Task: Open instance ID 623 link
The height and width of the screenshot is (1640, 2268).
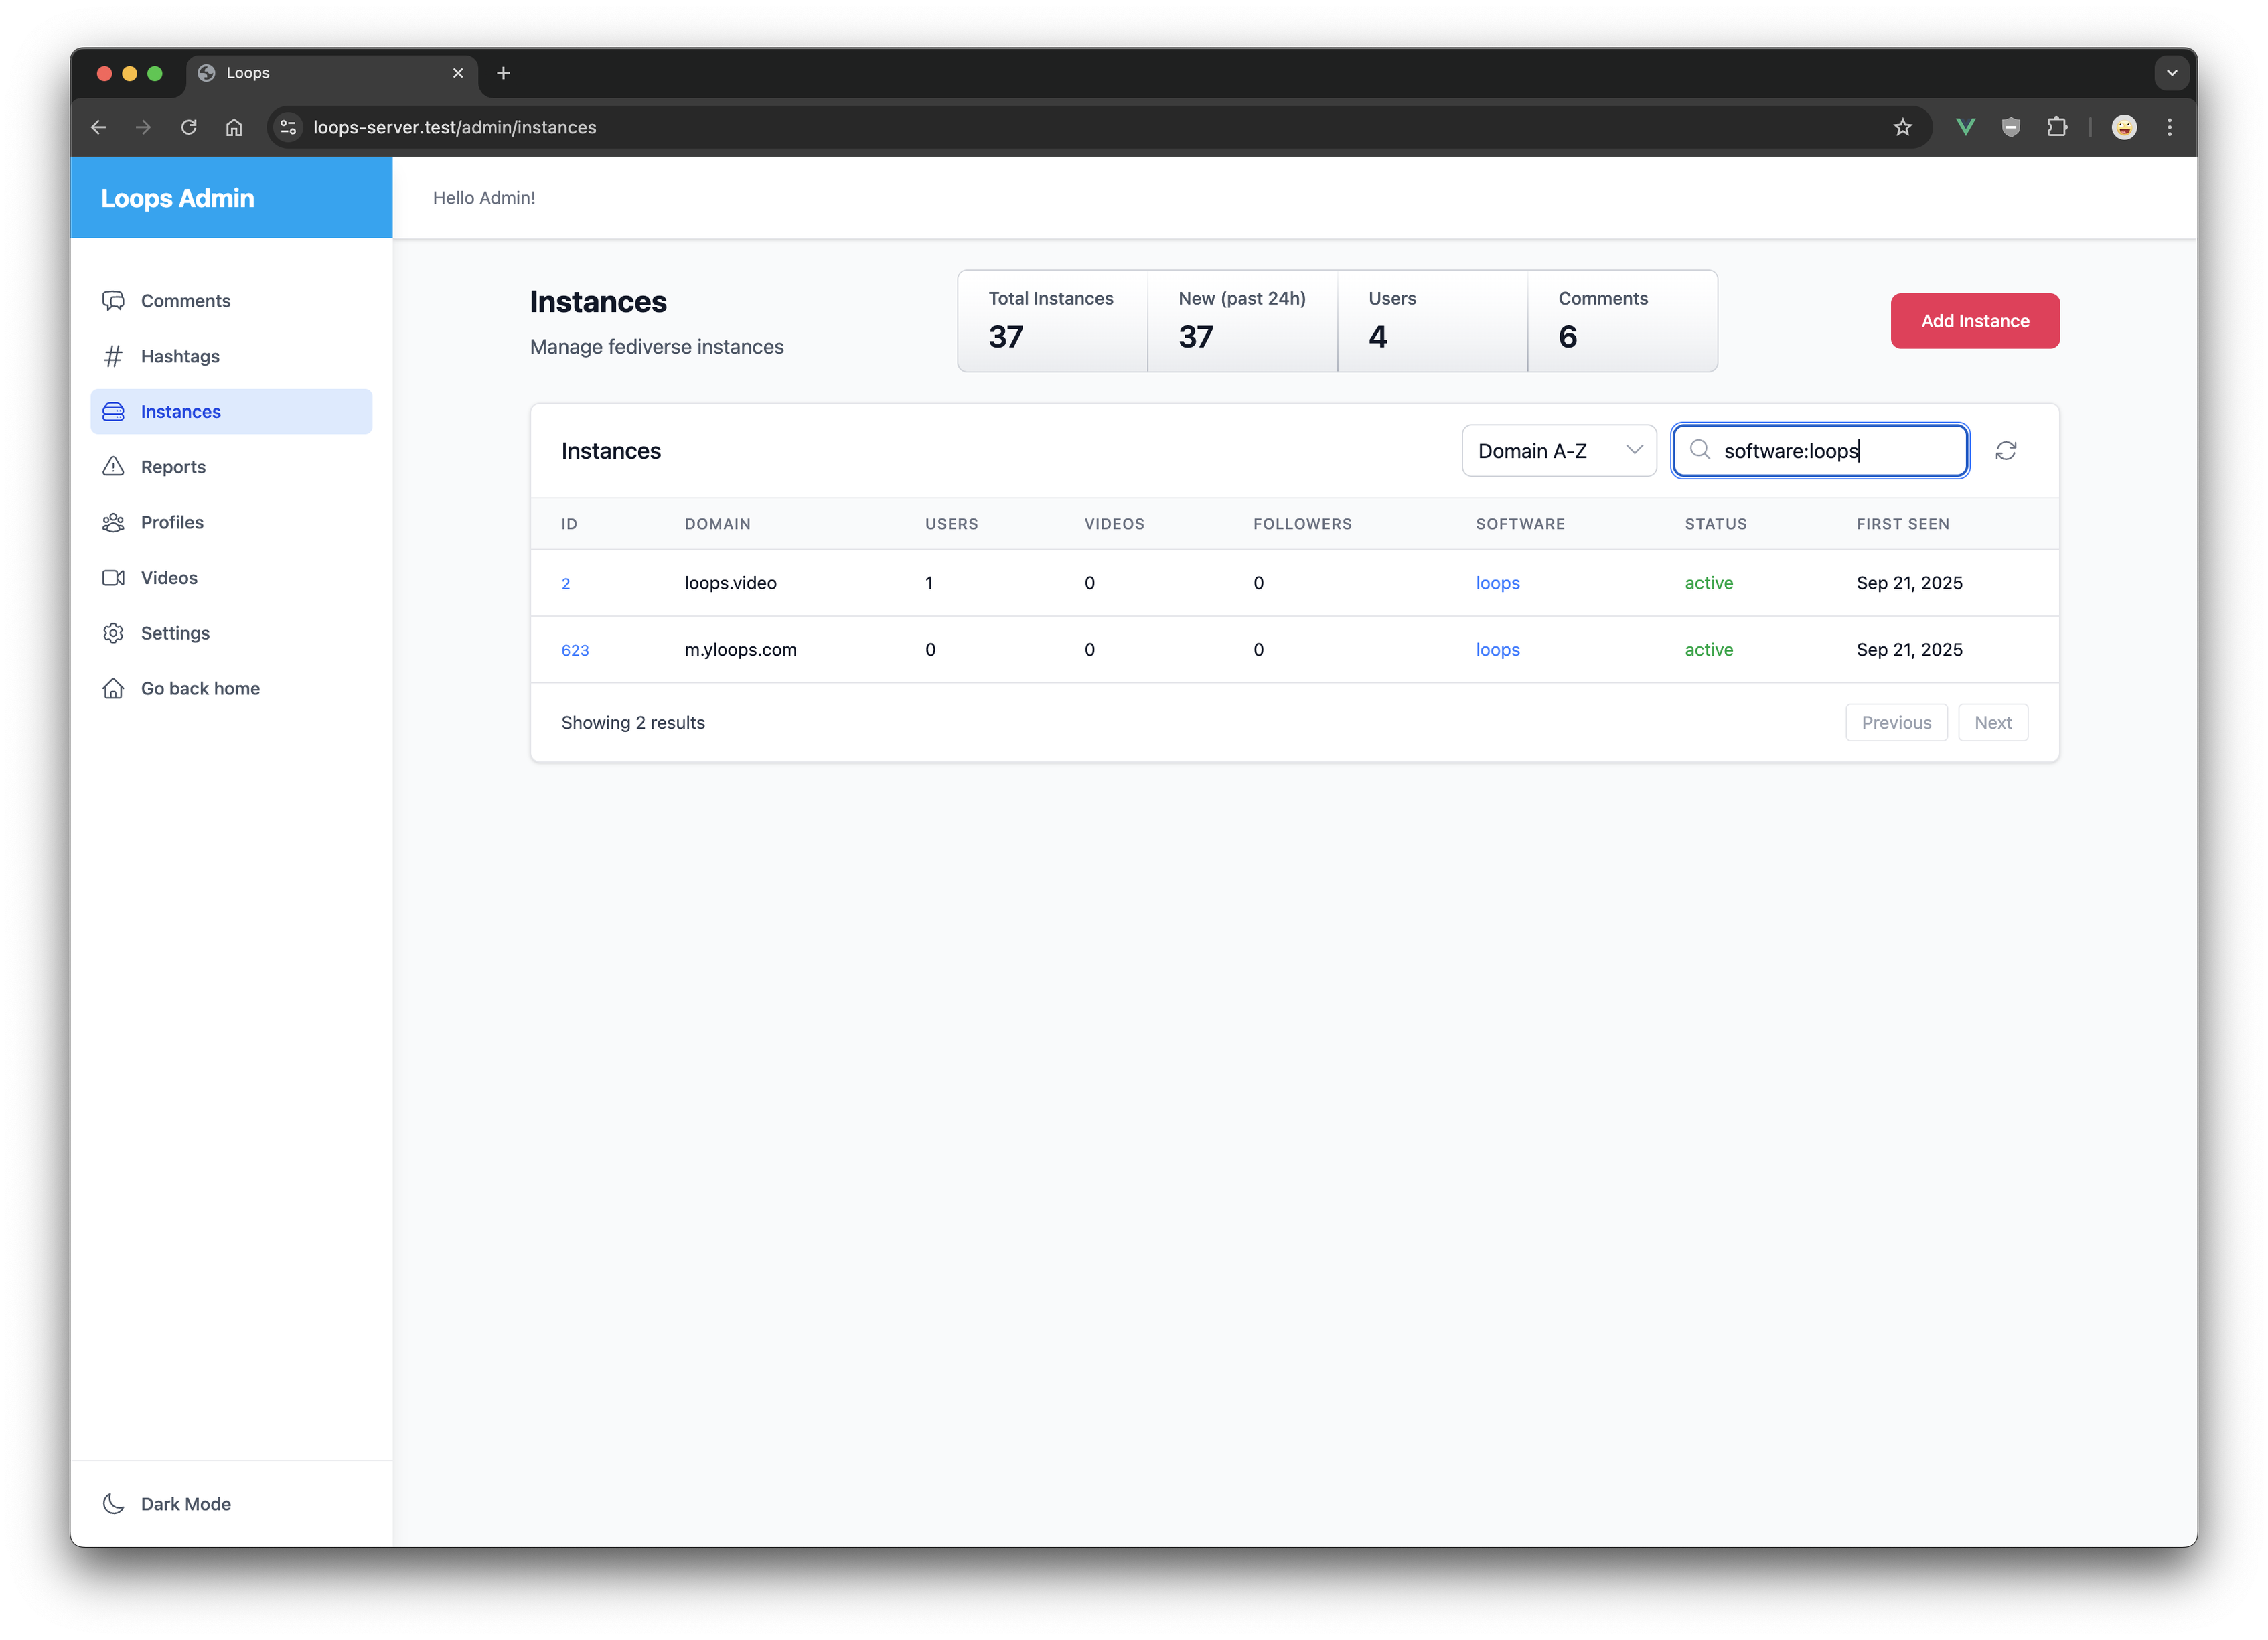Action: click(575, 650)
